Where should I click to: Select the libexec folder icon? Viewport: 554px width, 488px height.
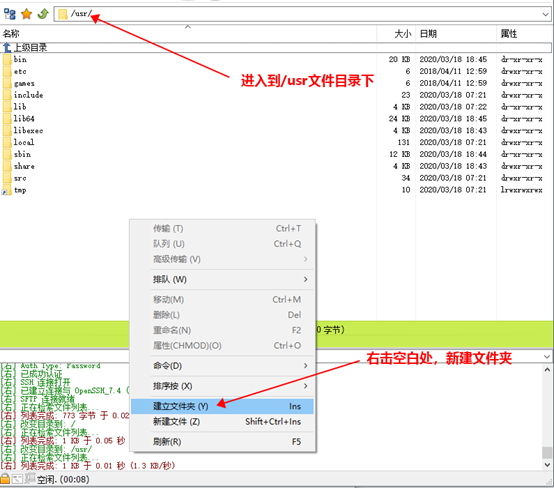tap(7, 130)
